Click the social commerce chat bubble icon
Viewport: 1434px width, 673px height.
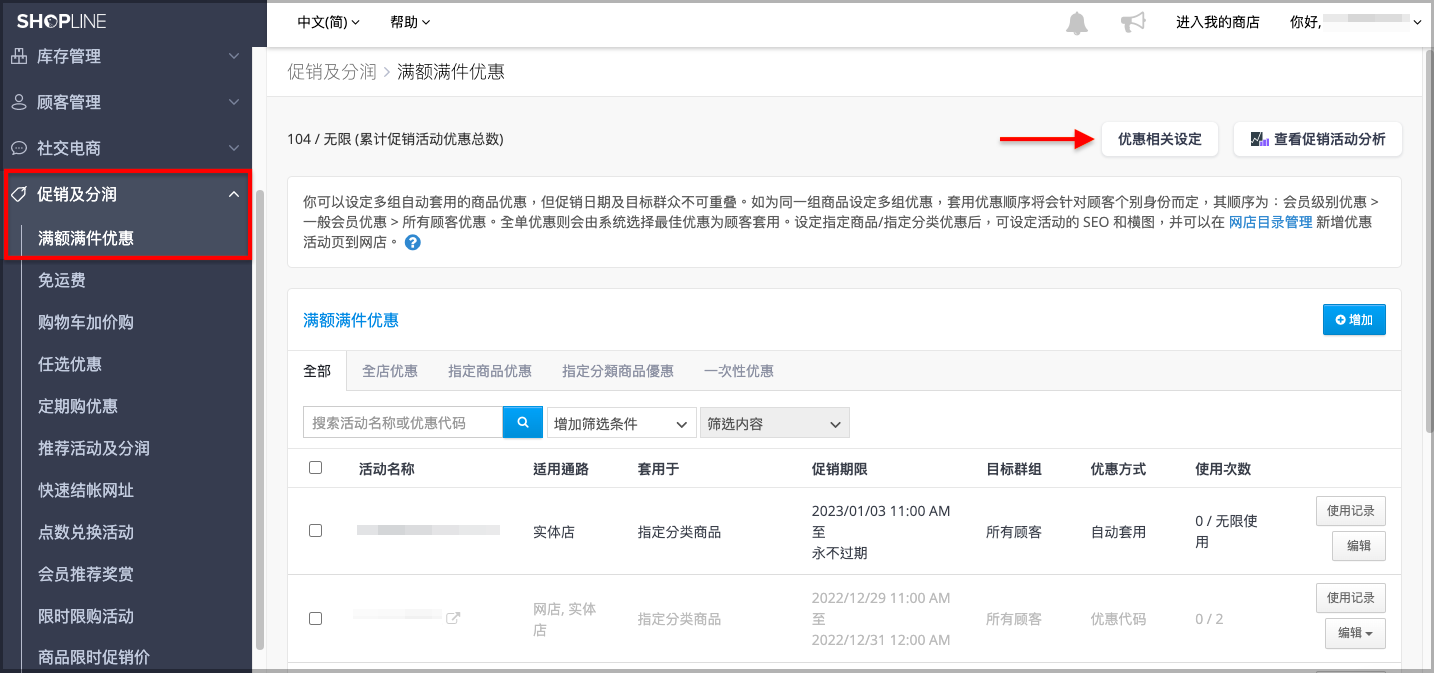tap(19, 148)
